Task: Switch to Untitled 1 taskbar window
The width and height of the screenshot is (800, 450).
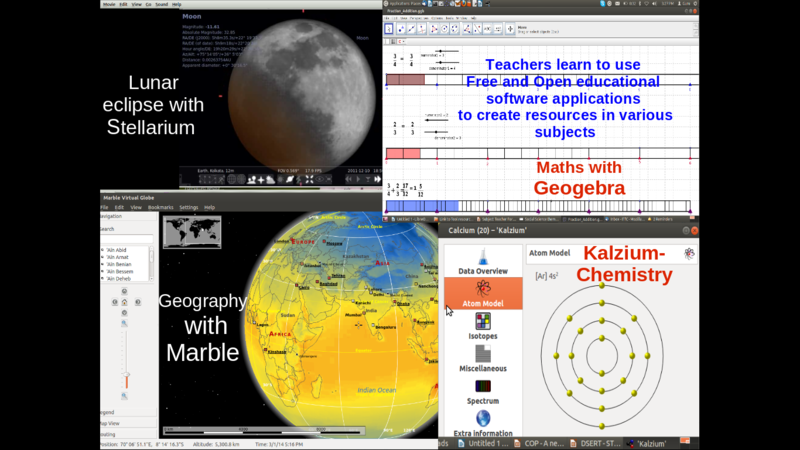Action: coord(483,444)
